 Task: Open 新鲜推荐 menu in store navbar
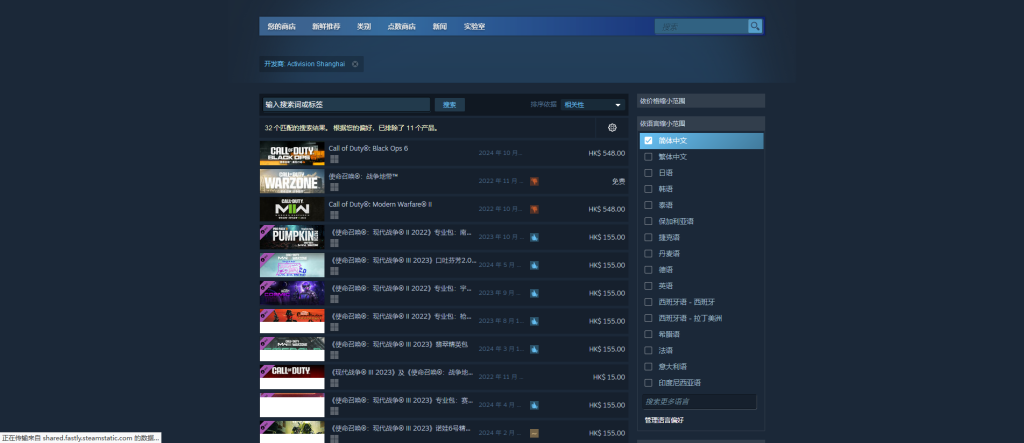(x=326, y=27)
